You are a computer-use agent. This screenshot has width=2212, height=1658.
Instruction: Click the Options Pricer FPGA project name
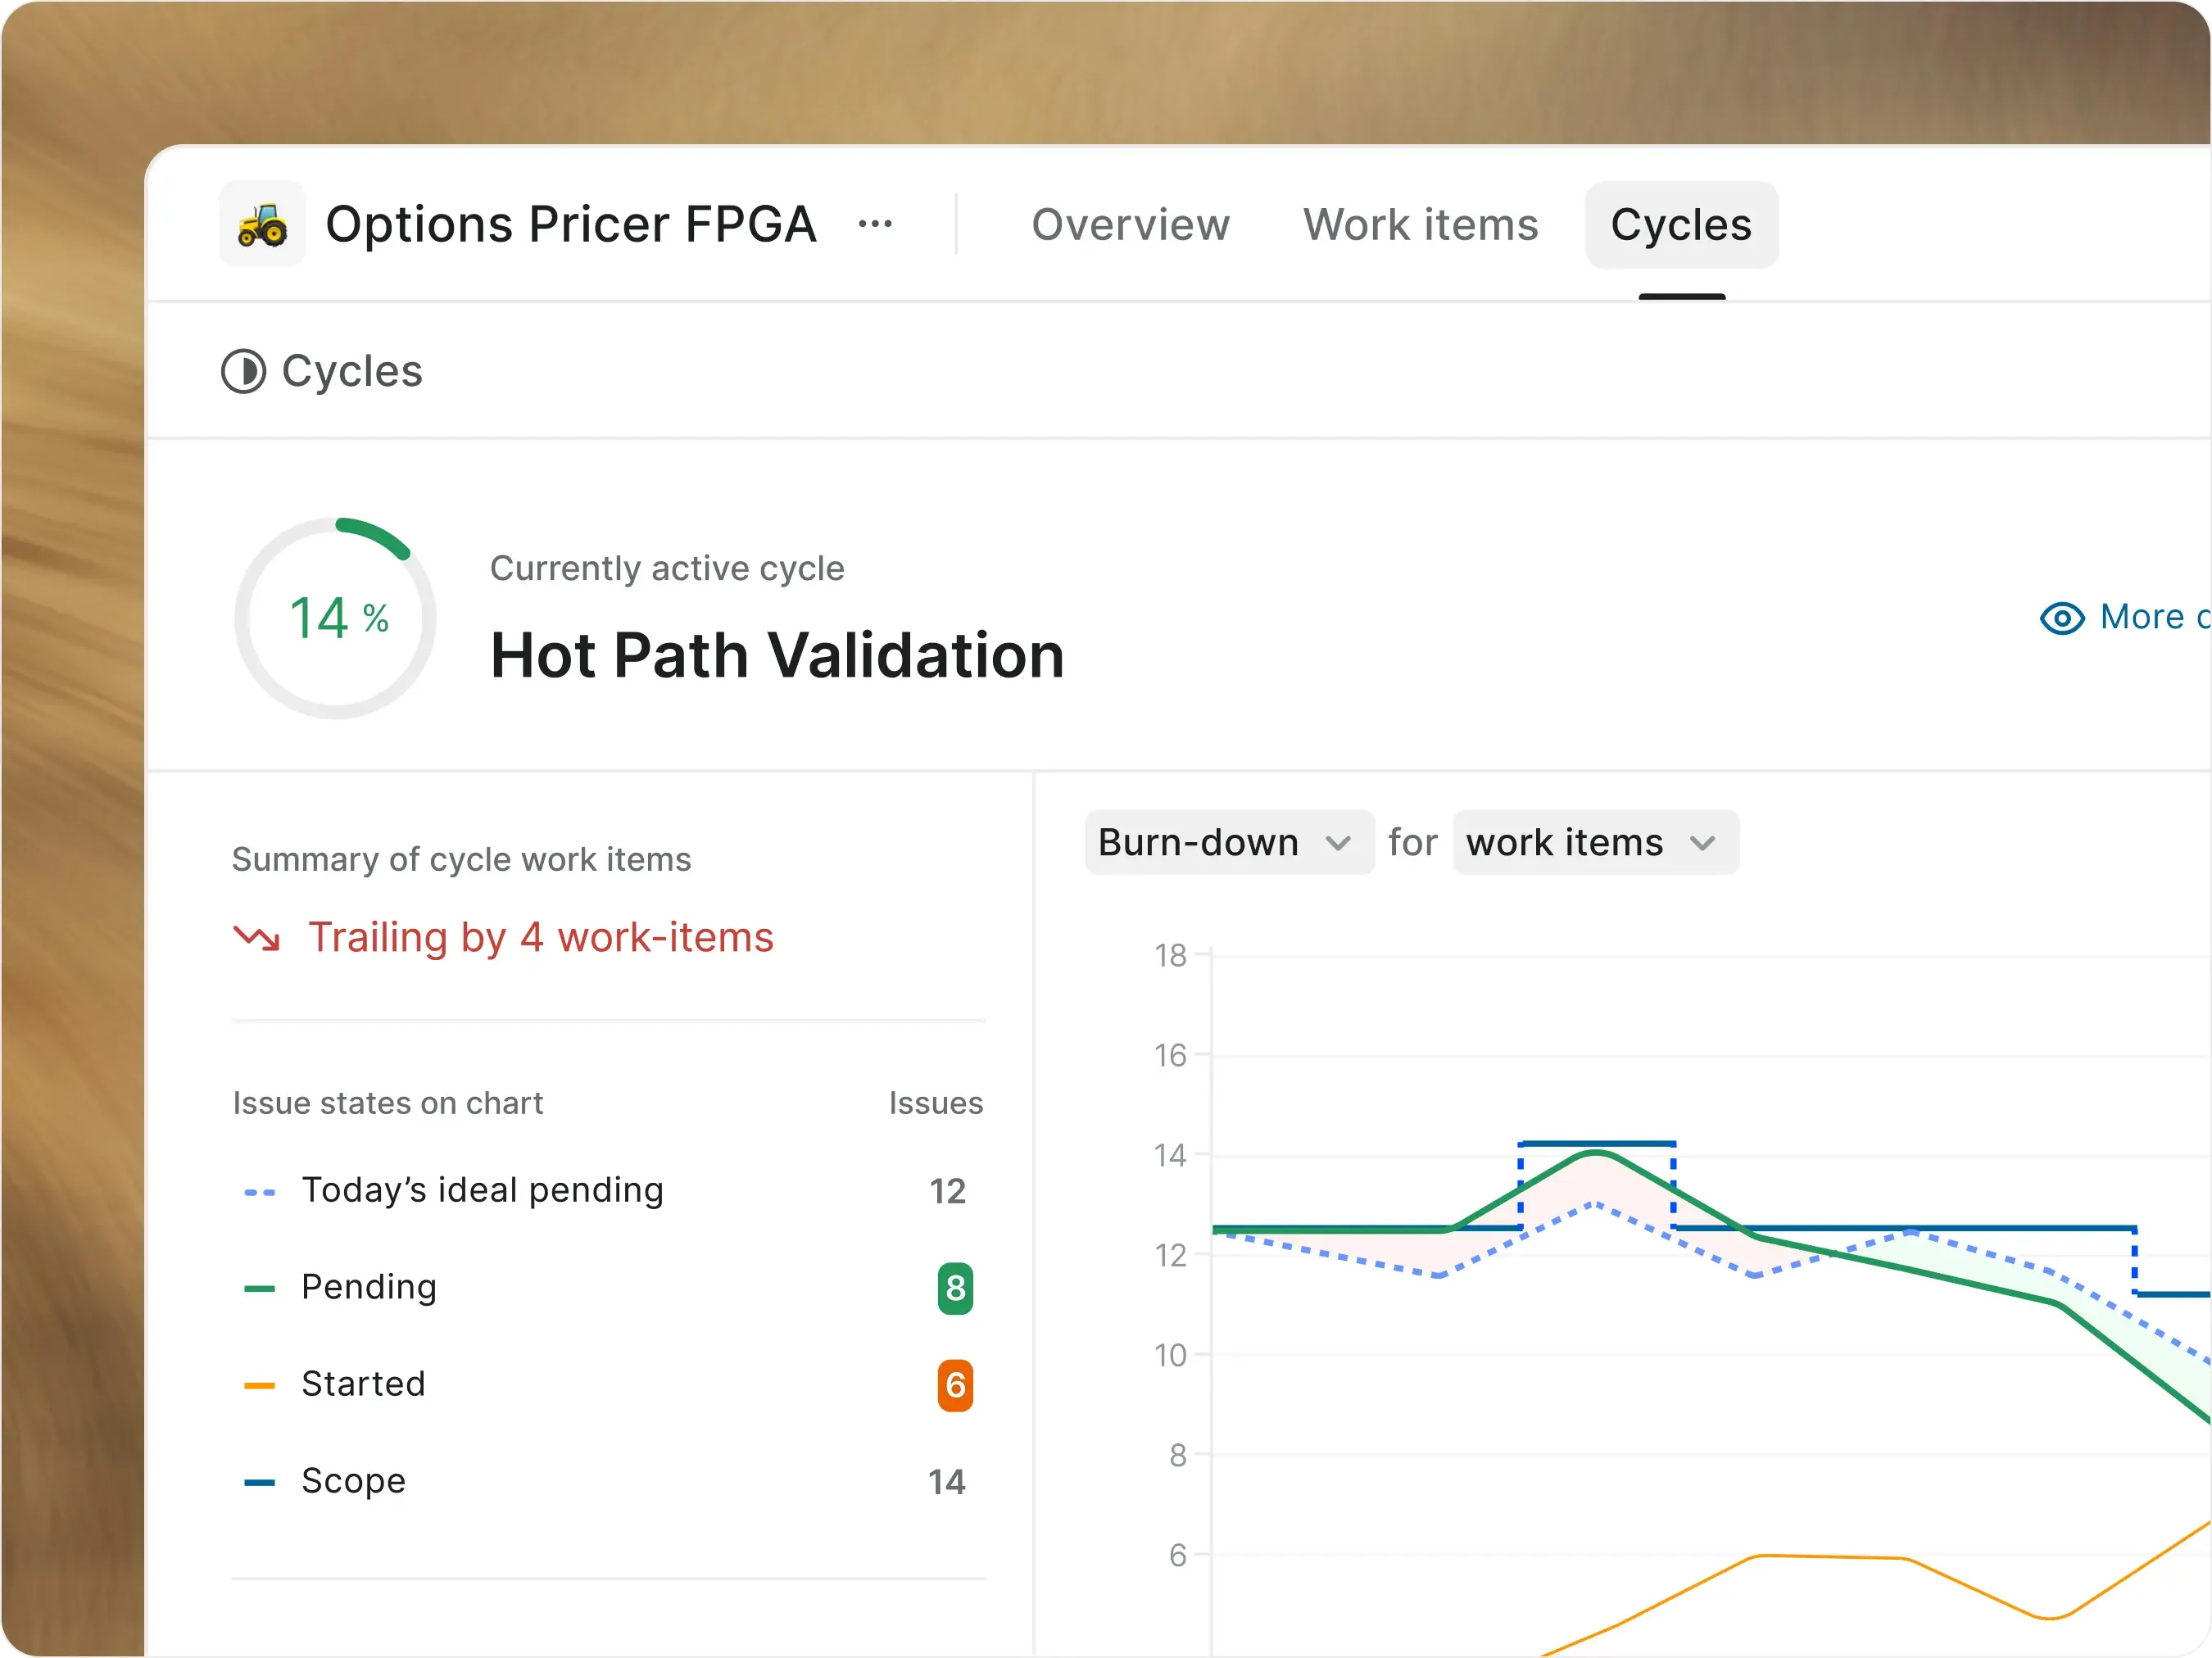(x=571, y=224)
